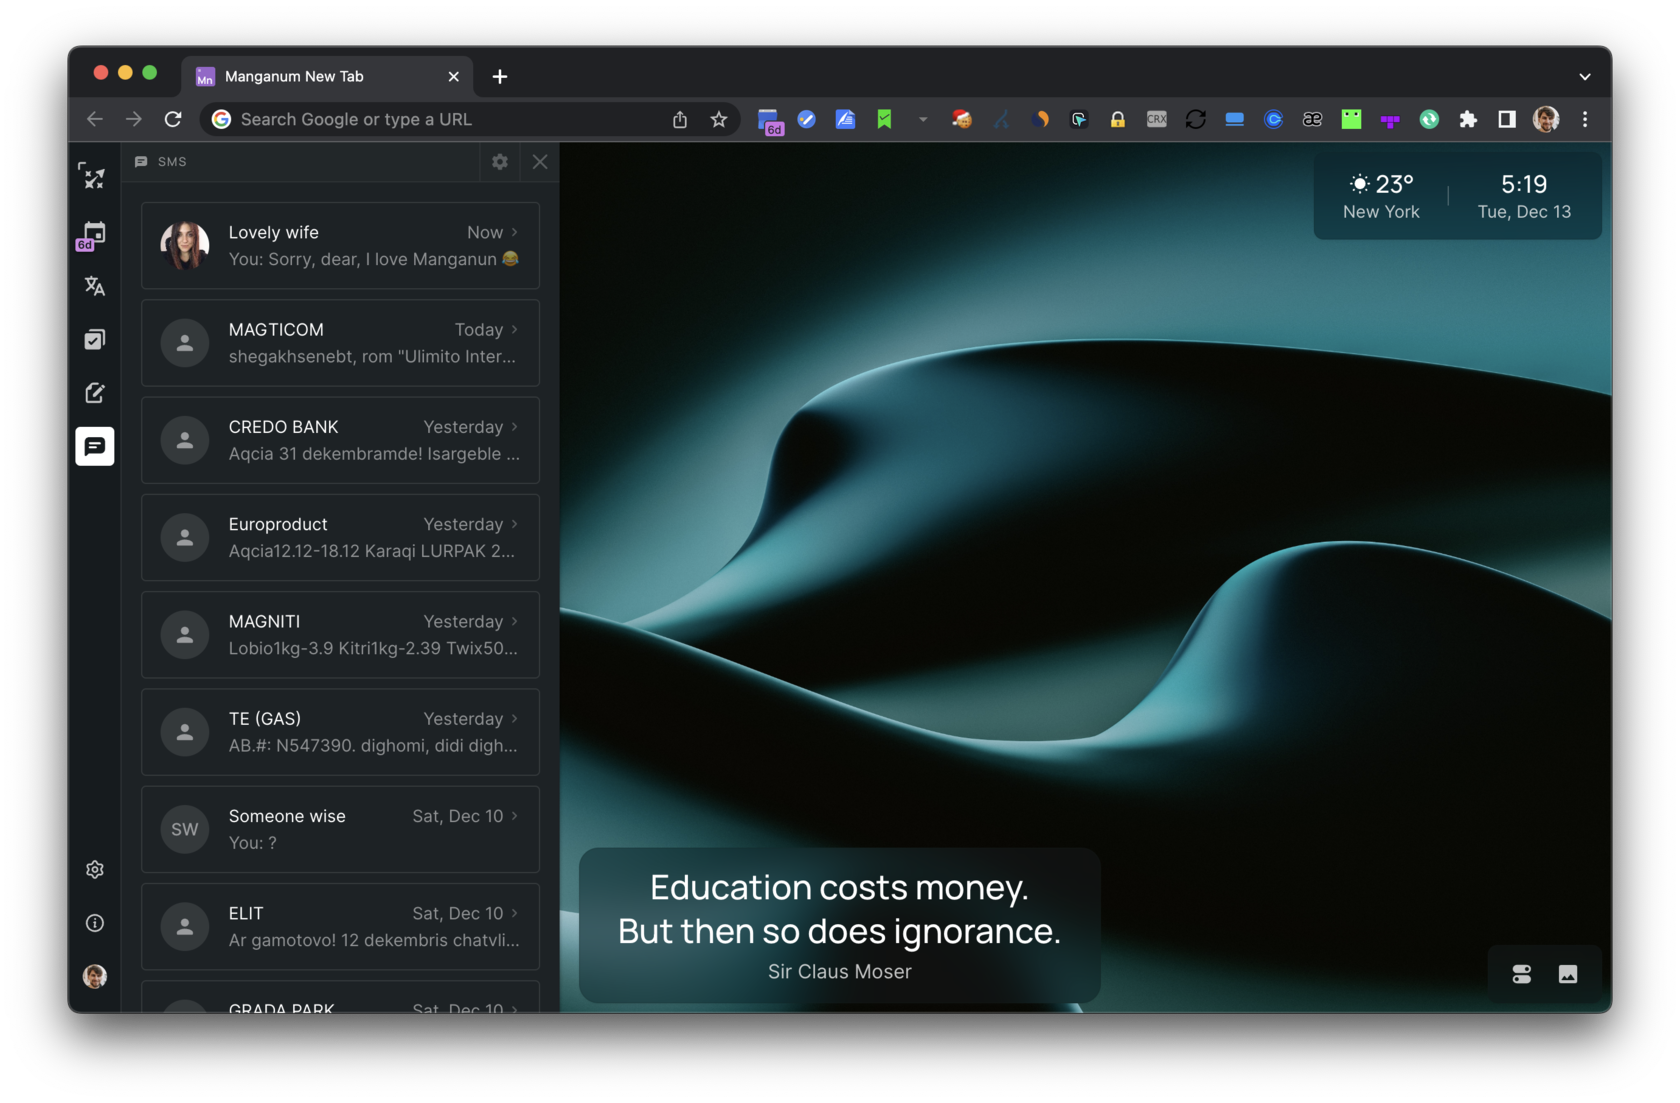
Task: Open the Chrome three-dot menu
Action: (x=1585, y=120)
